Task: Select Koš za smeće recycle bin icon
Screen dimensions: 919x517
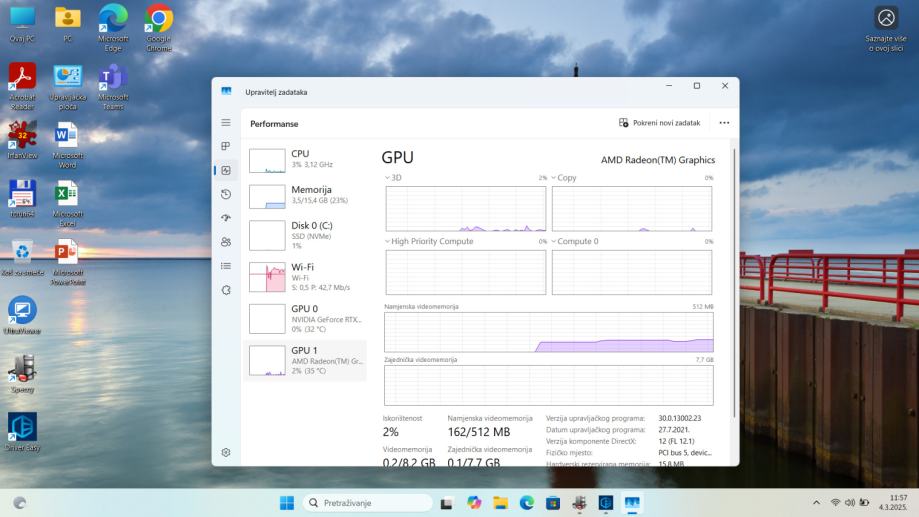Action: coord(22,257)
